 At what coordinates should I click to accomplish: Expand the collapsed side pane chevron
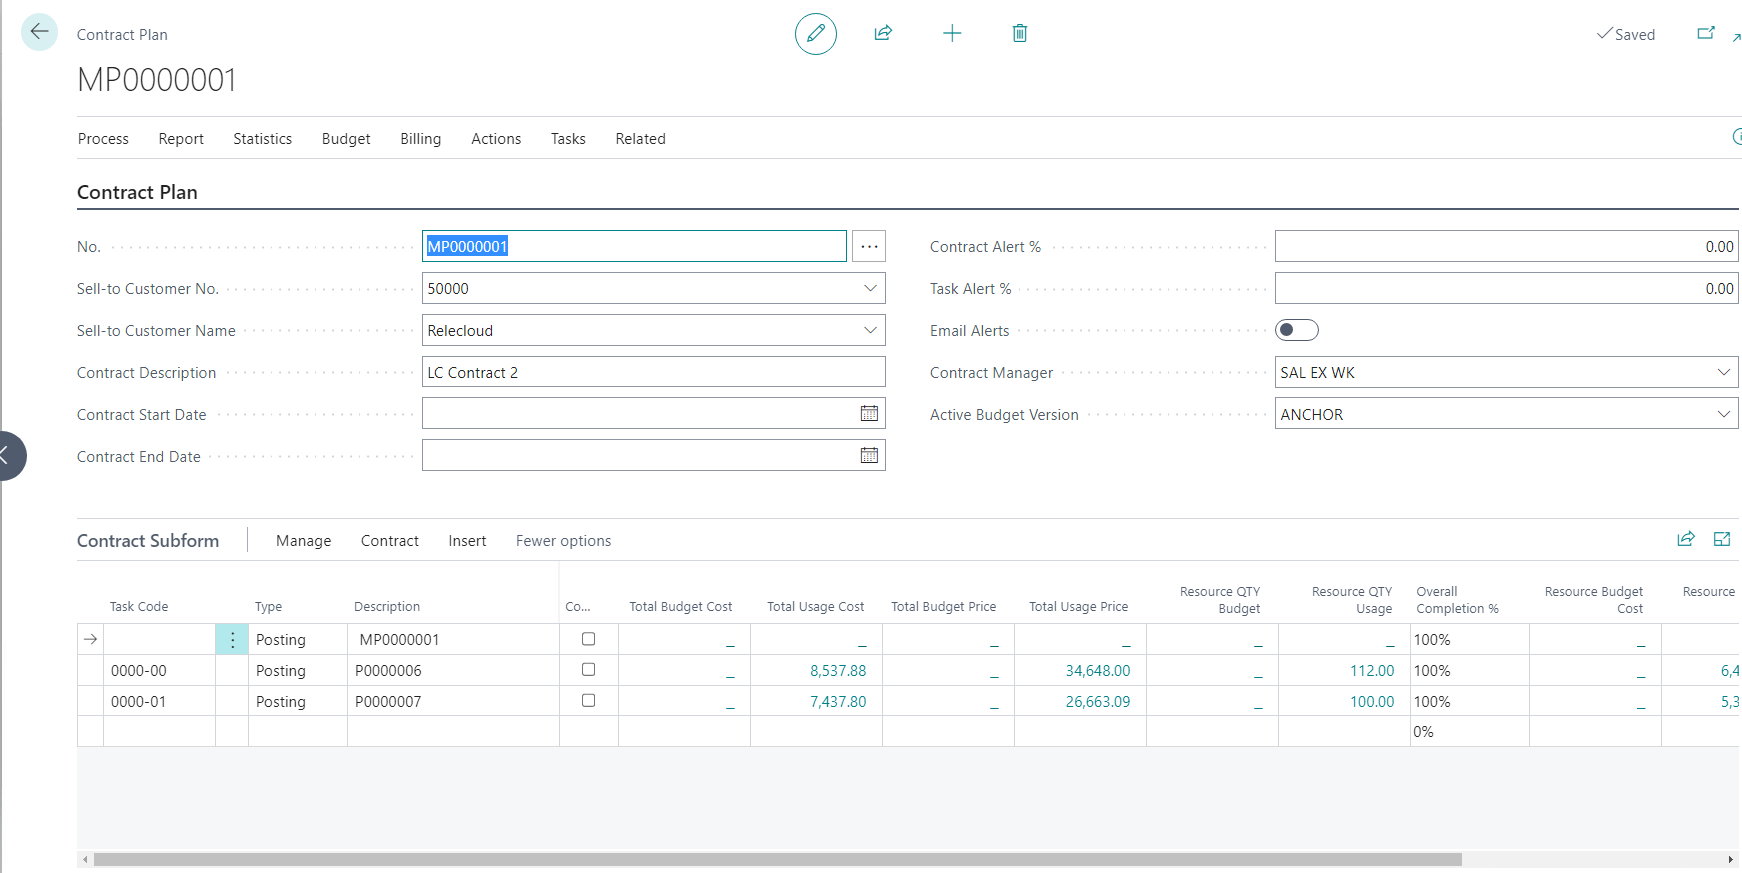8,456
